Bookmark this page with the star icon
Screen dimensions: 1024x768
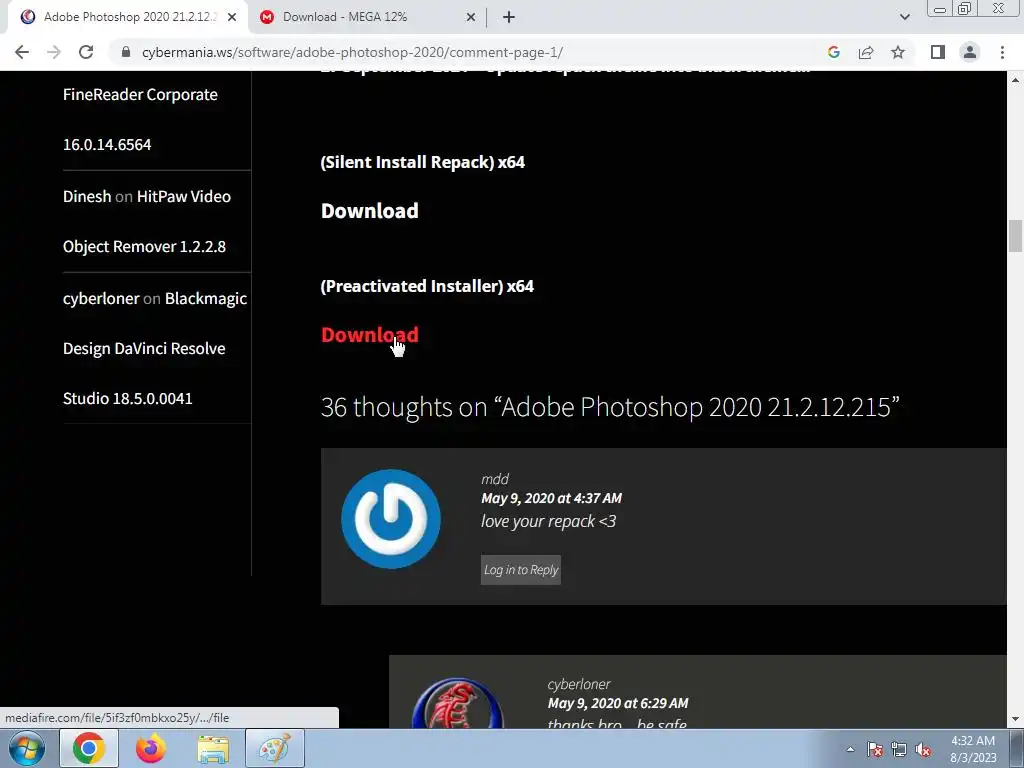point(898,52)
